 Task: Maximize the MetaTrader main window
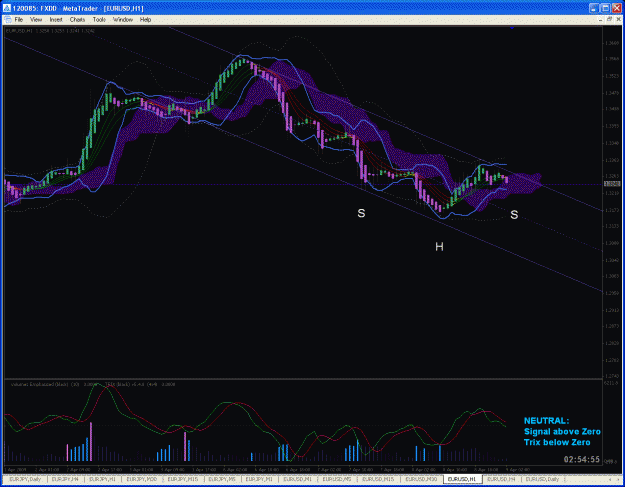pos(605,8)
